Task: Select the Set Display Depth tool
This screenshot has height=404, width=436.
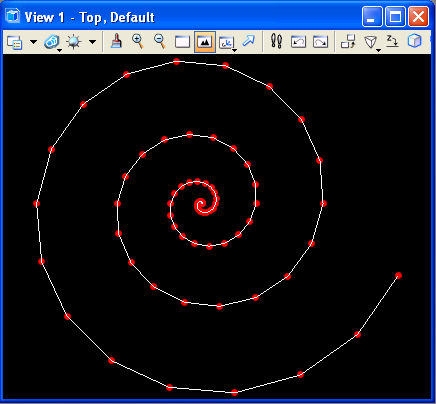Action: (x=392, y=41)
